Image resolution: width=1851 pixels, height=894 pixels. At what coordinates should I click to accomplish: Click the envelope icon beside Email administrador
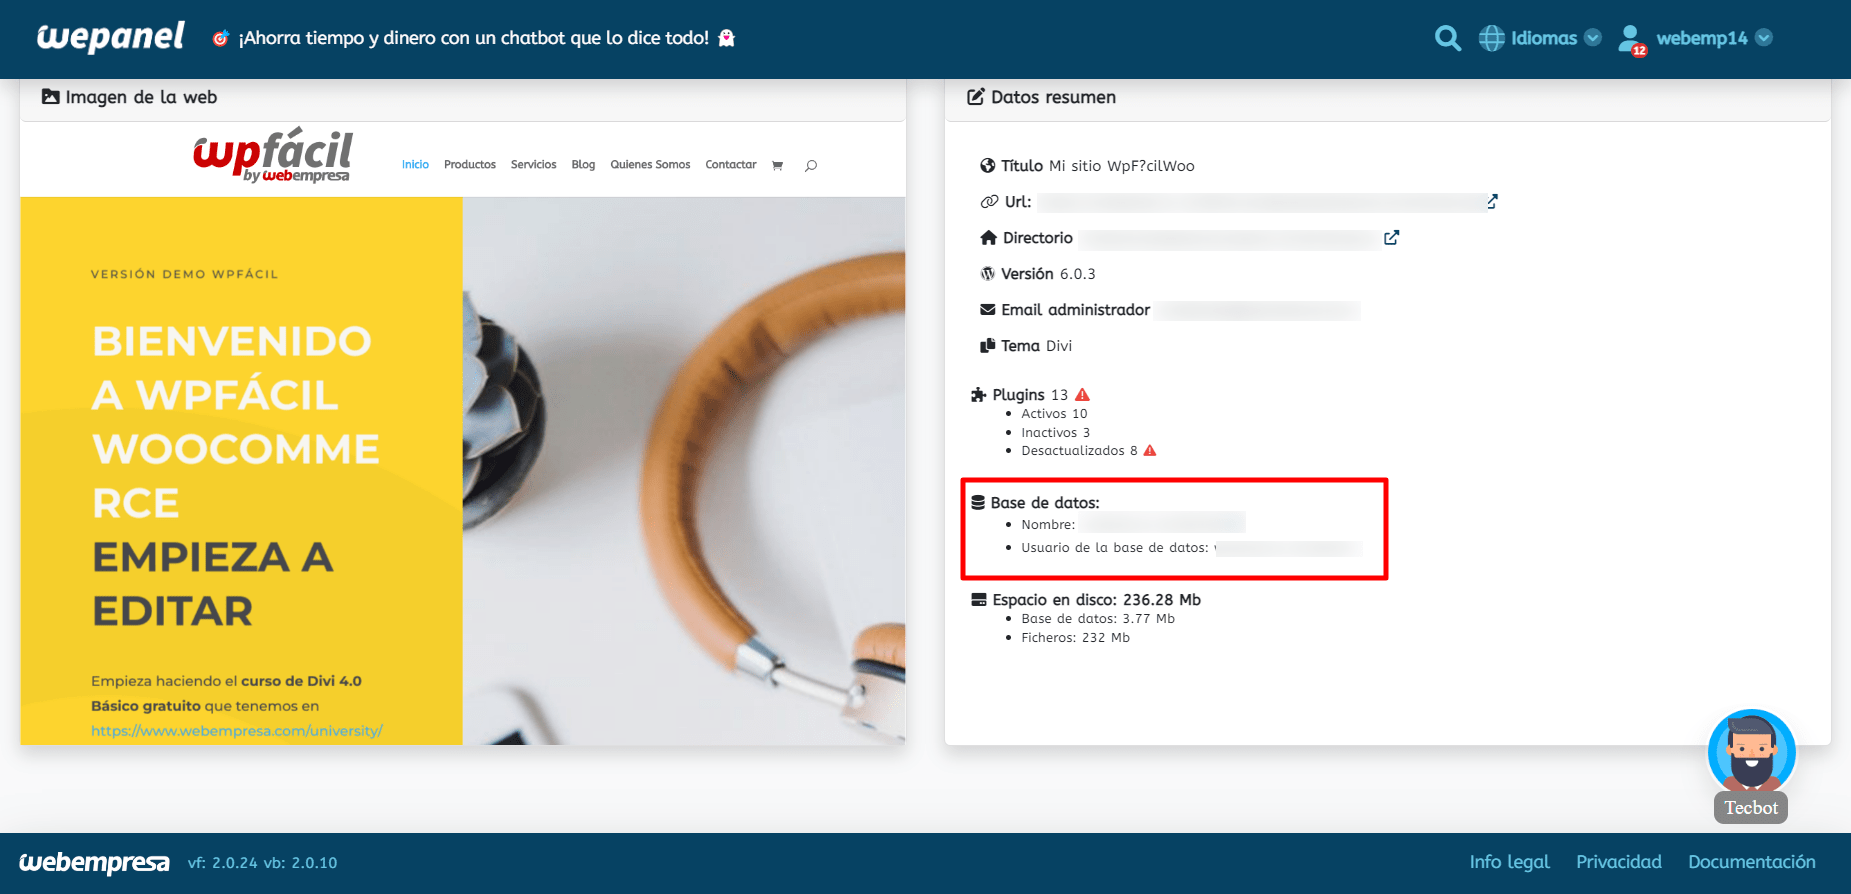click(x=988, y=309)
